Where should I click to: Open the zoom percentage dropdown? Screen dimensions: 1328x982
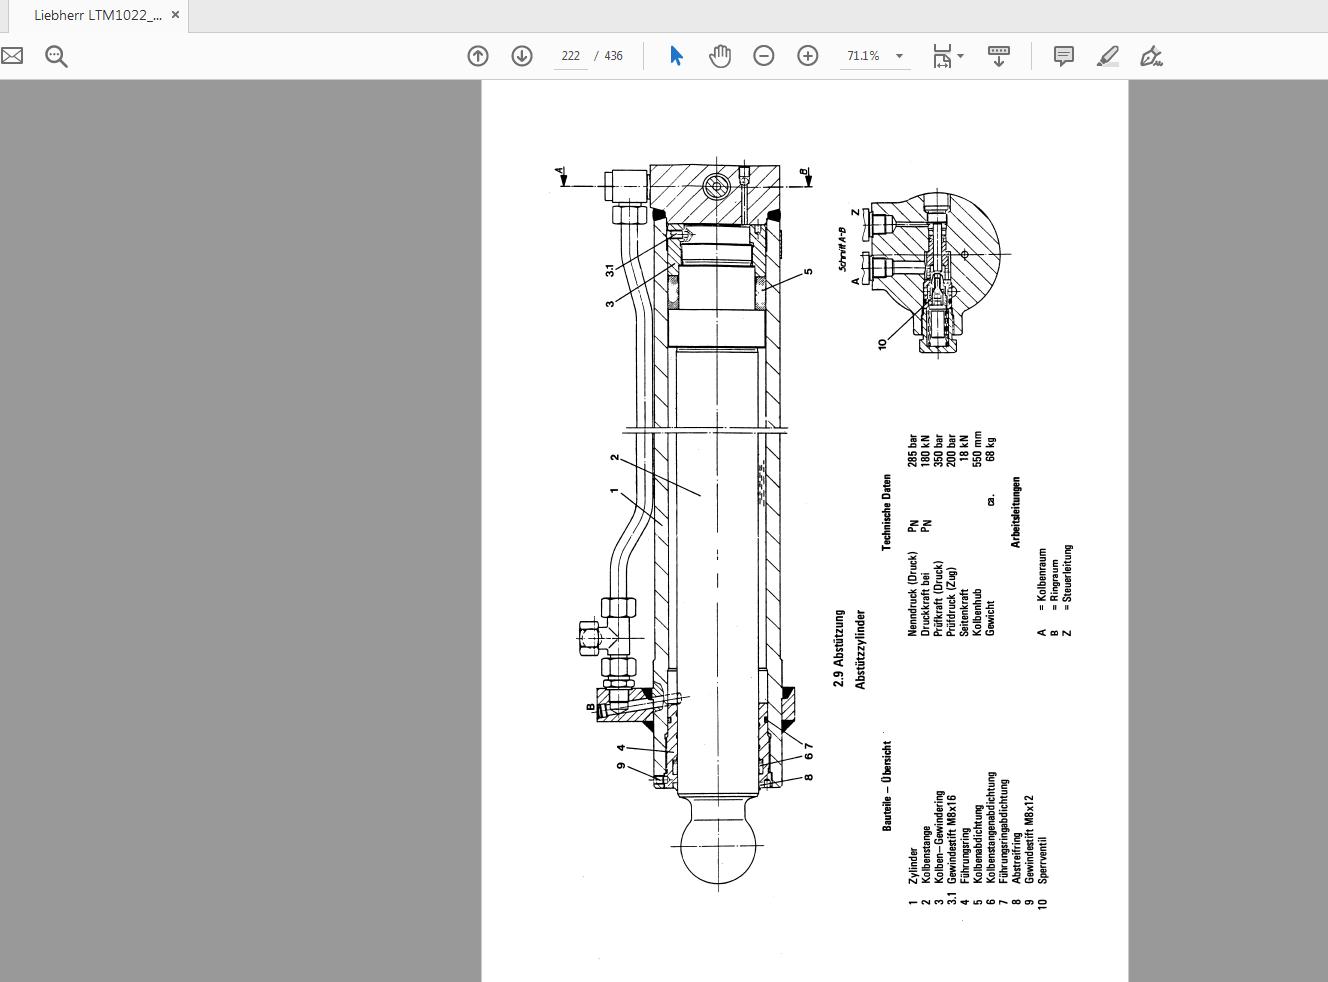[899, 56]
